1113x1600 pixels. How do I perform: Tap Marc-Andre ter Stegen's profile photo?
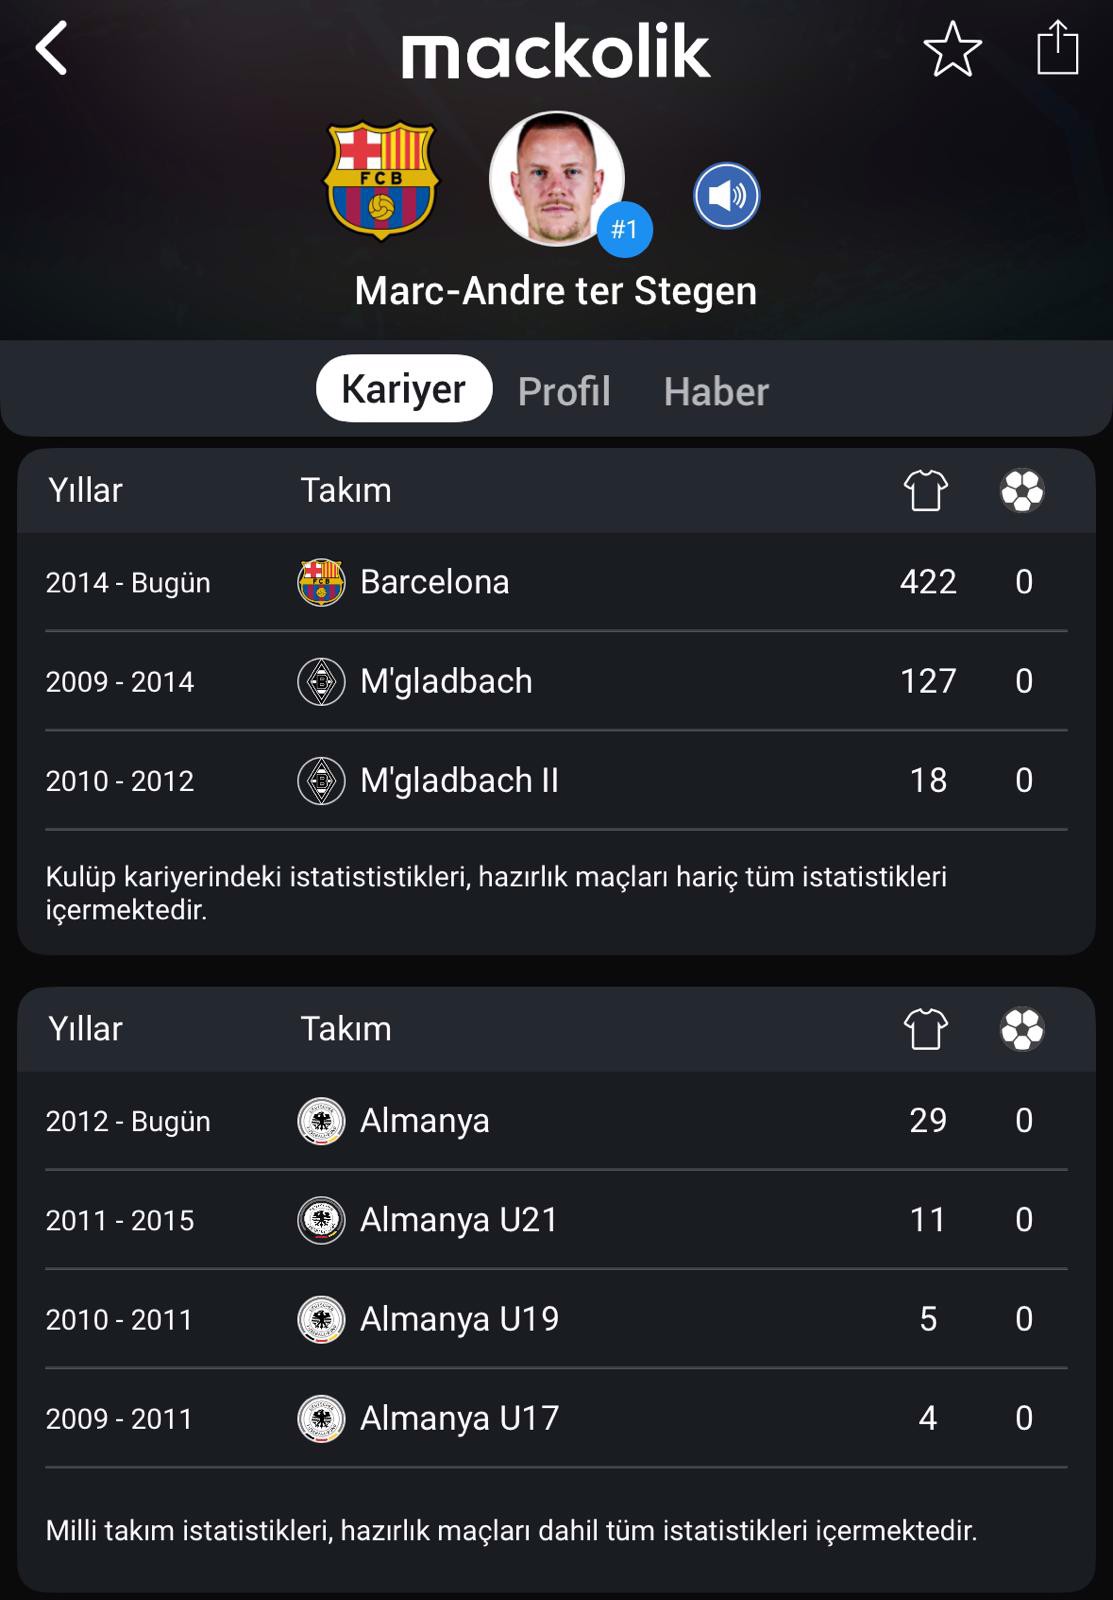tap(556, 179)
